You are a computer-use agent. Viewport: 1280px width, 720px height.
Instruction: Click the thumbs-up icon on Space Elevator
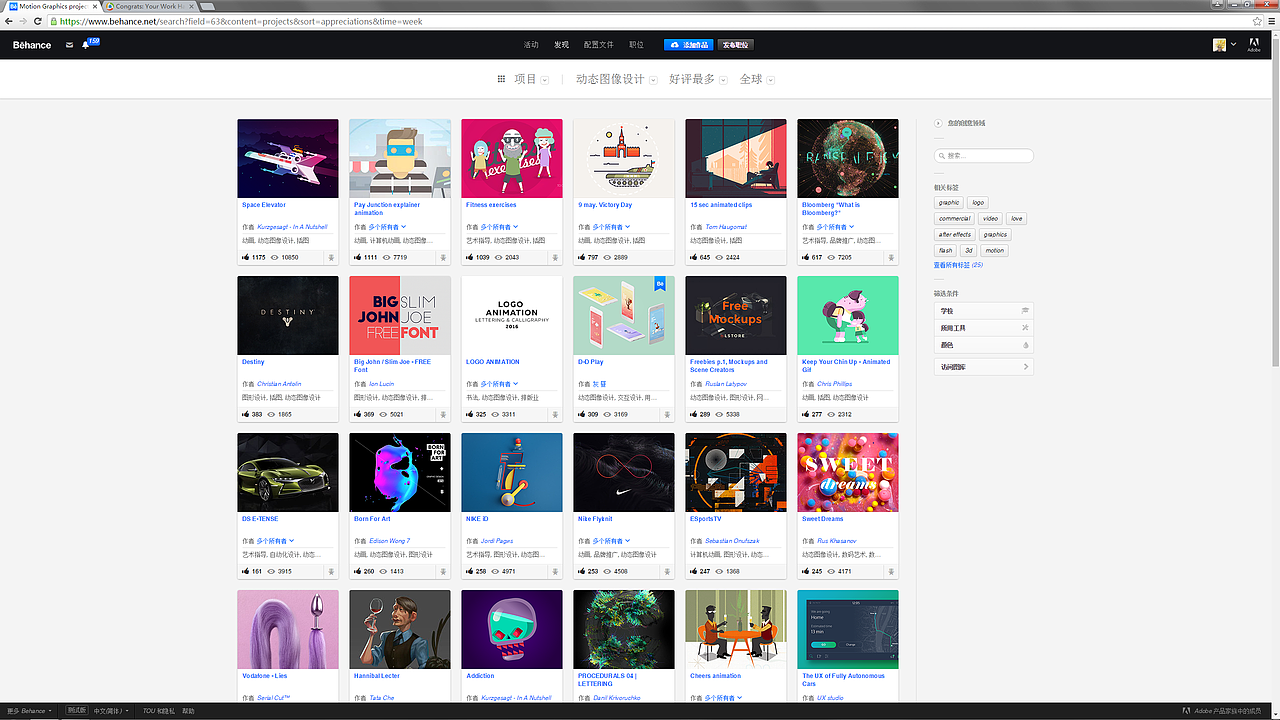pos(246,257)
